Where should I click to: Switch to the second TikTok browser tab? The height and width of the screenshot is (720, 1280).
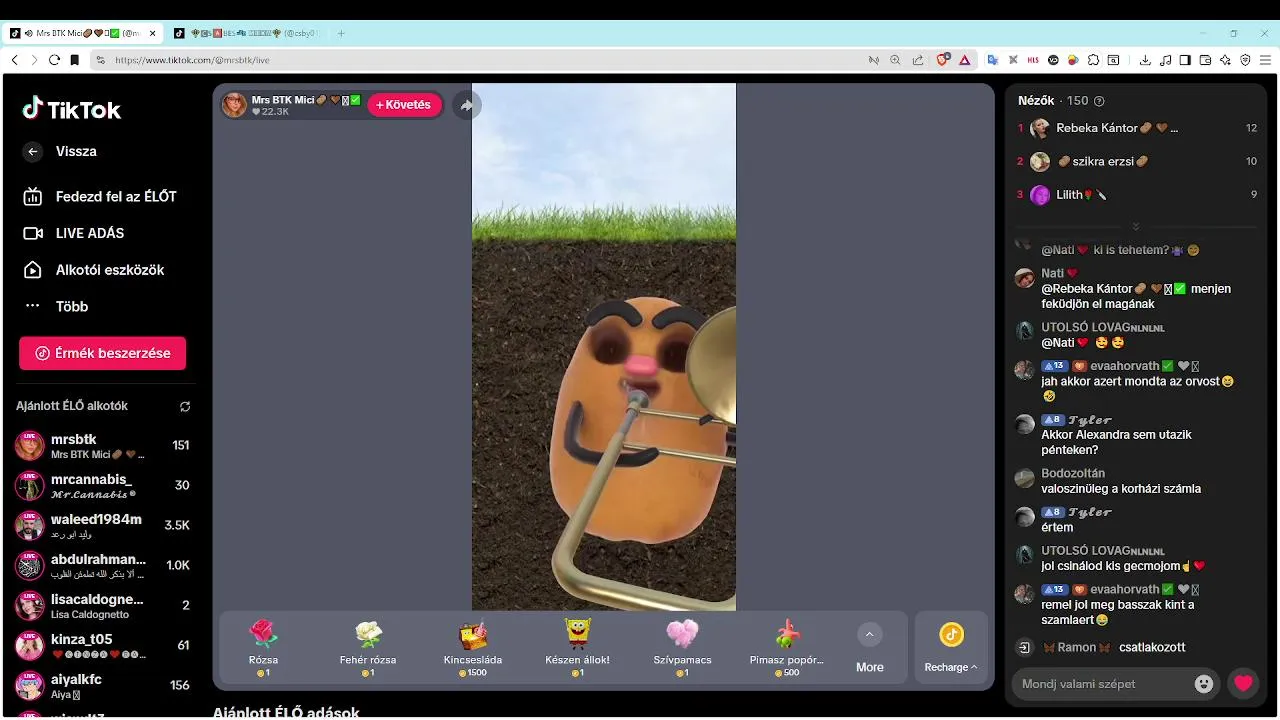(x=247, y=33)
